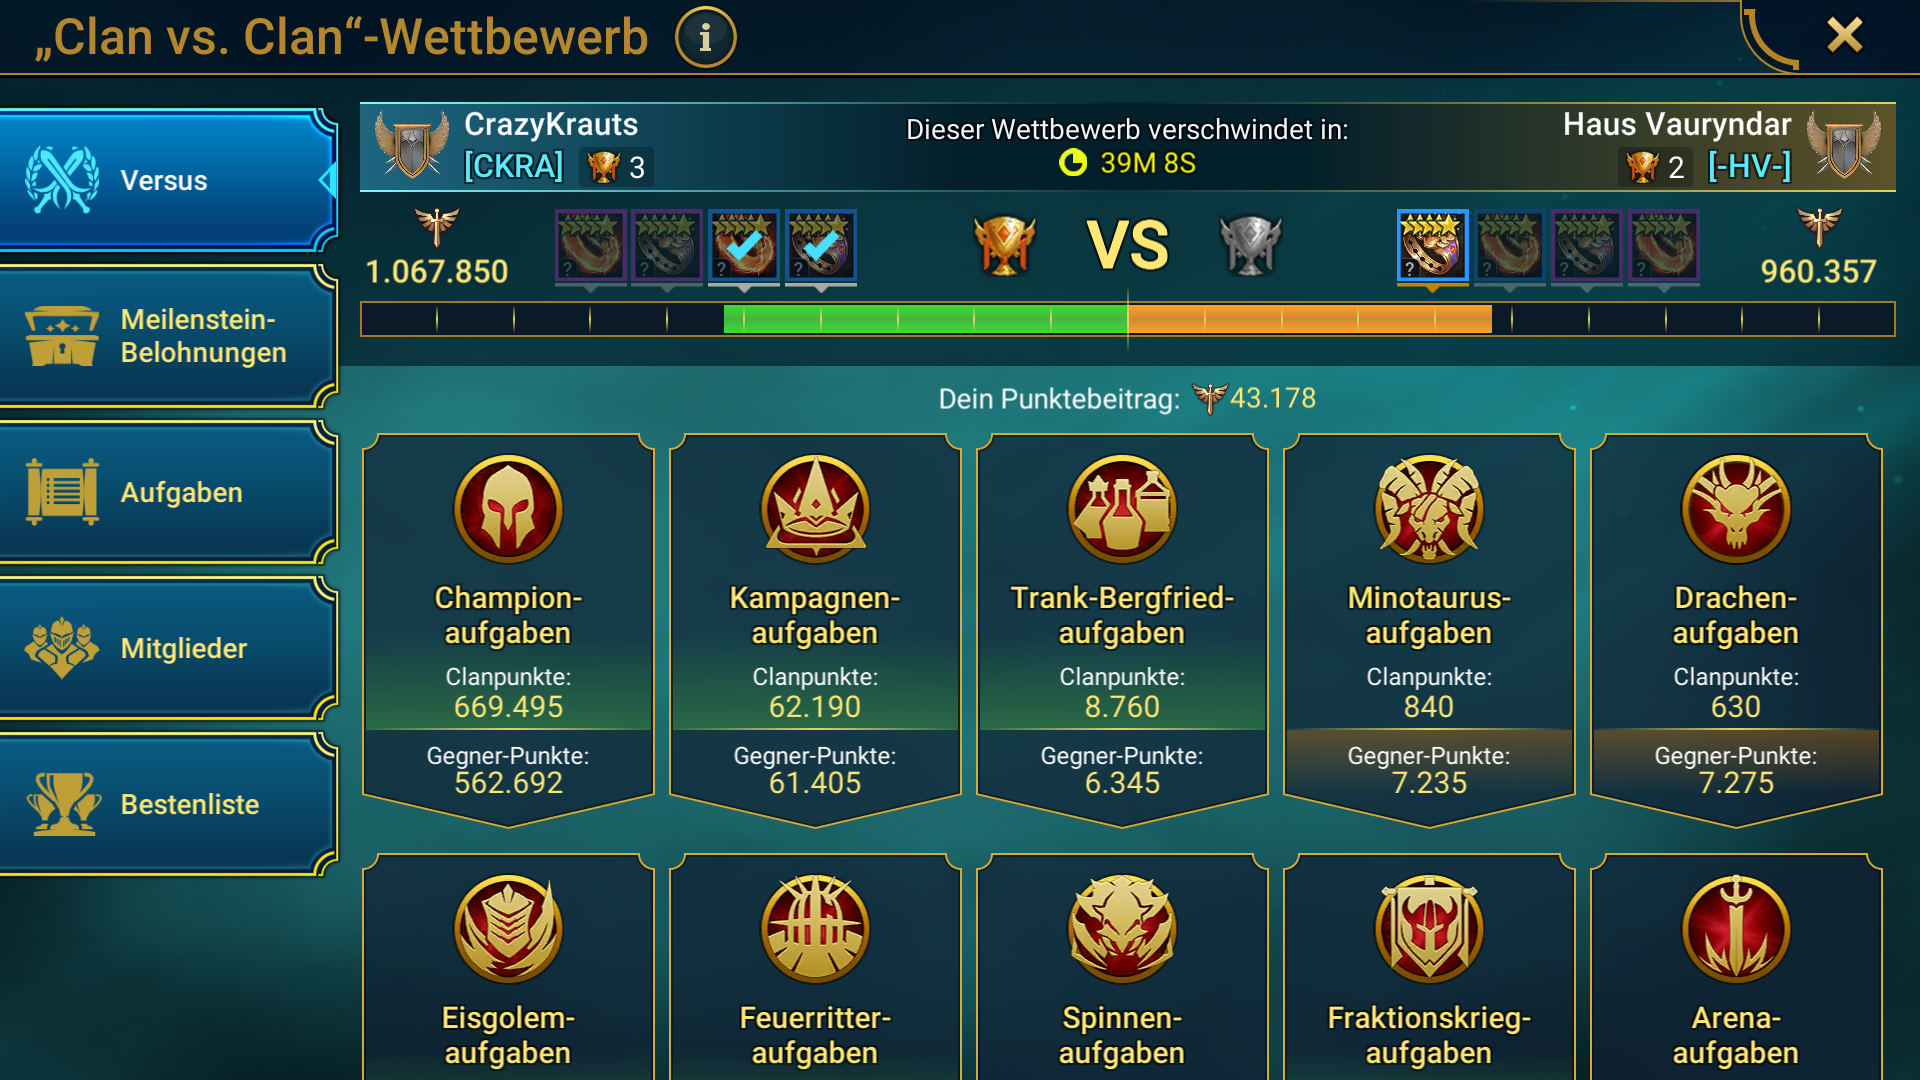The width and height of the screenshot is (1920, 1080).
Task: Select the Champion-aufgaben helmet icon
Action: (x=508, y=509)
